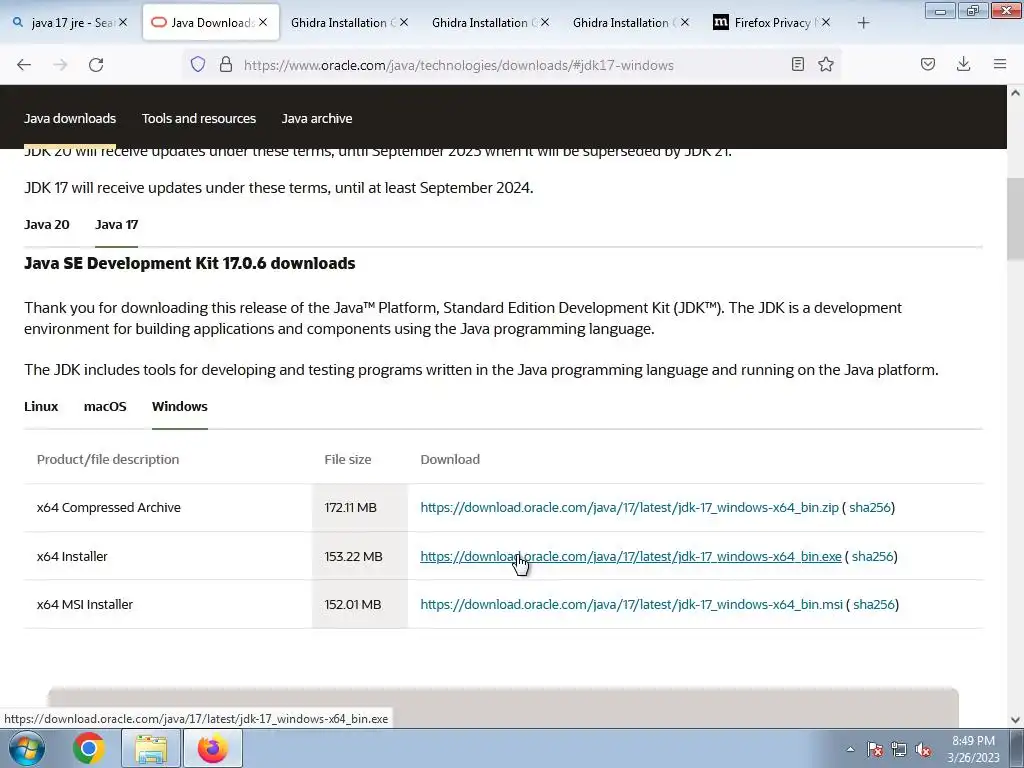The image size is (1024, 768).
Task: Click the 'Java SE Development Kit 17.0.6 downloads' heading
Action: coord(189,263)
